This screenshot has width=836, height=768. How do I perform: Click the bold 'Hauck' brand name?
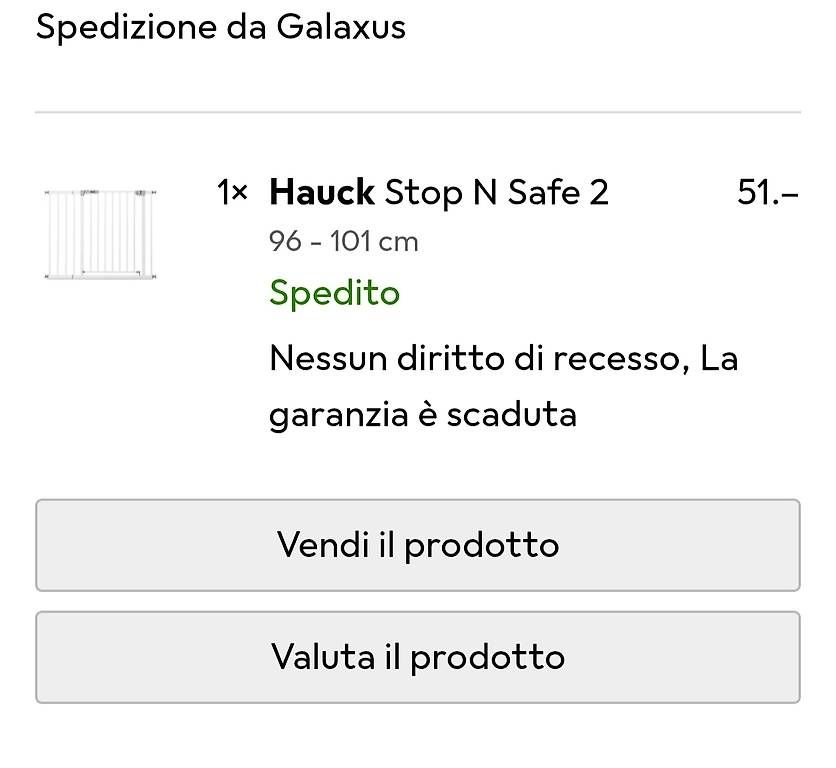click(x=321, y=192)
